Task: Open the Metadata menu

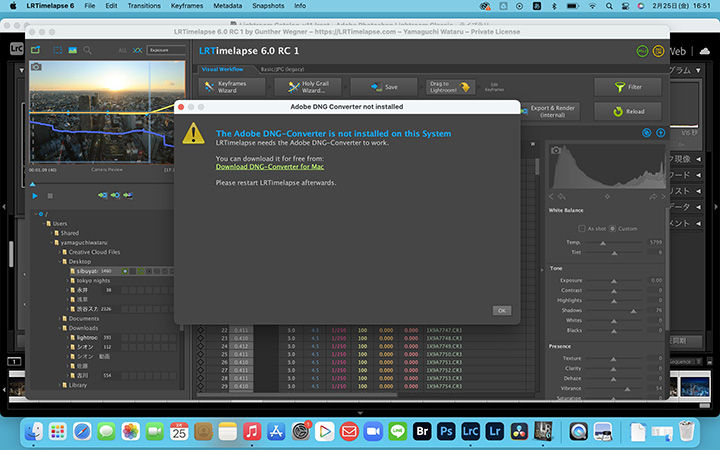Action: tap(228, 6)
